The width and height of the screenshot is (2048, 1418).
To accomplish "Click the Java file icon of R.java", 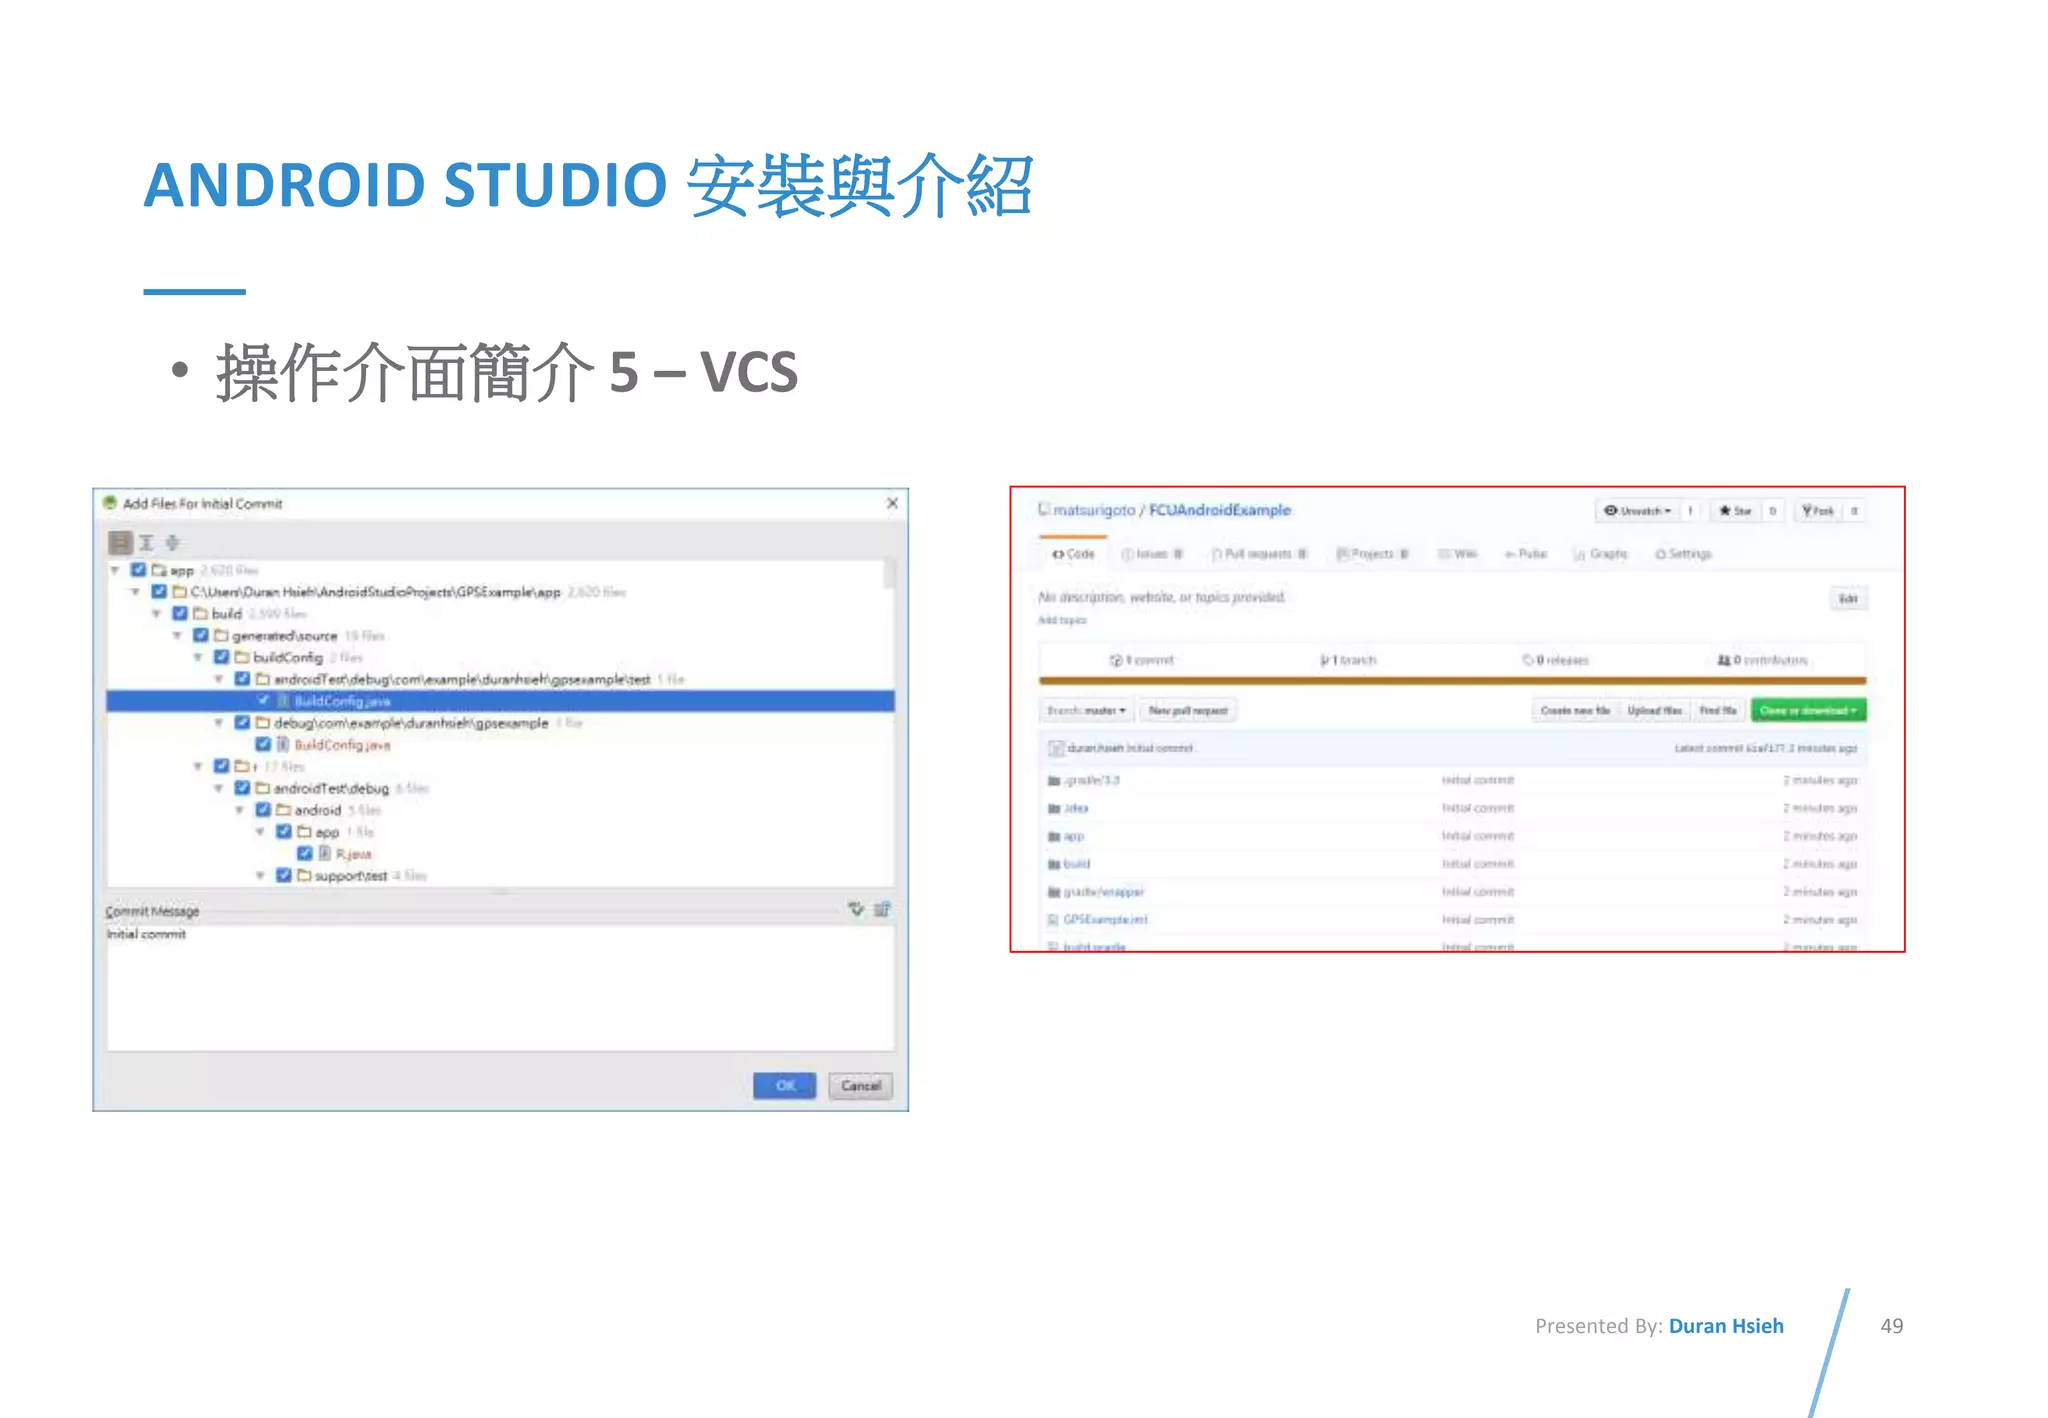I will [x=325, y=853].
